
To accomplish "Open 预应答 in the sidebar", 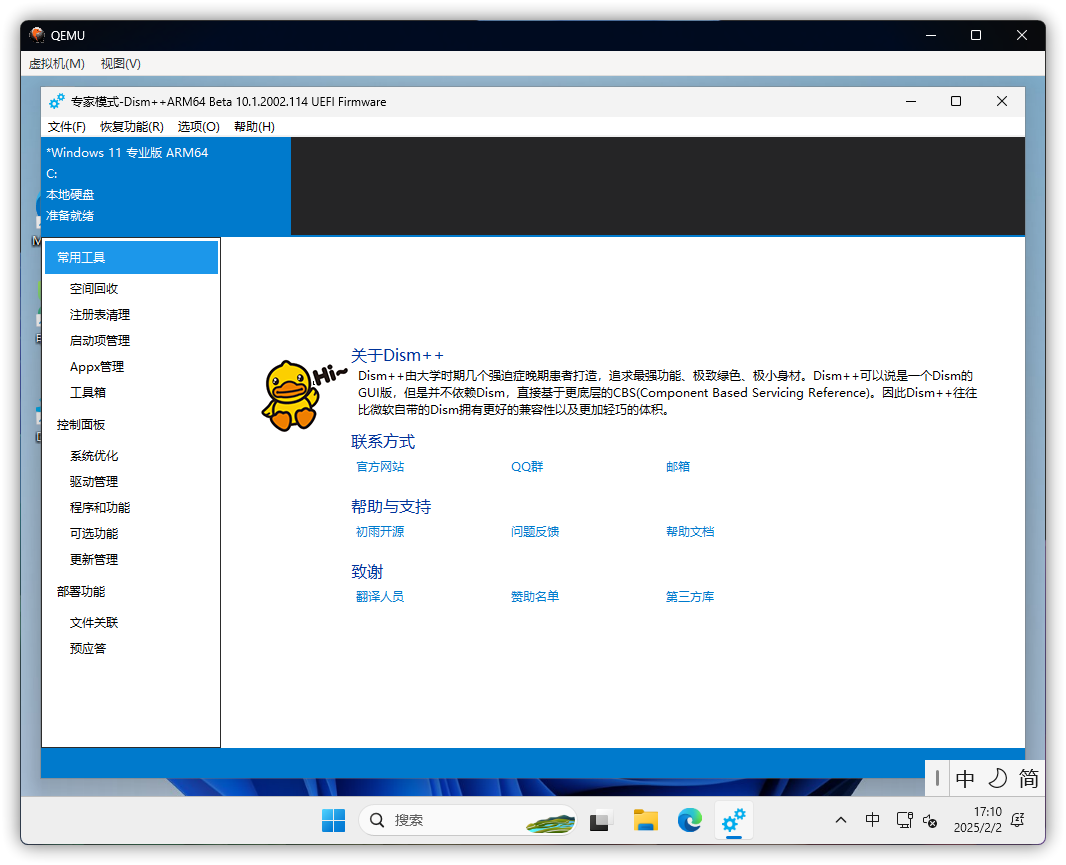I will (x=88, y=648).
